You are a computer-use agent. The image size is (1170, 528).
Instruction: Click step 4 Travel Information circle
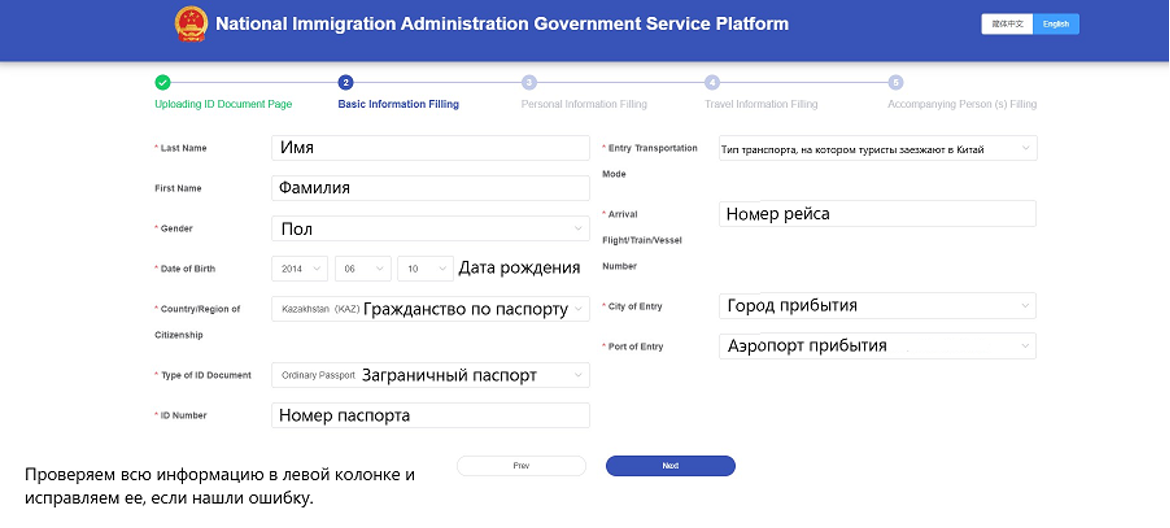pyautogui.click(x=712, y=82)
